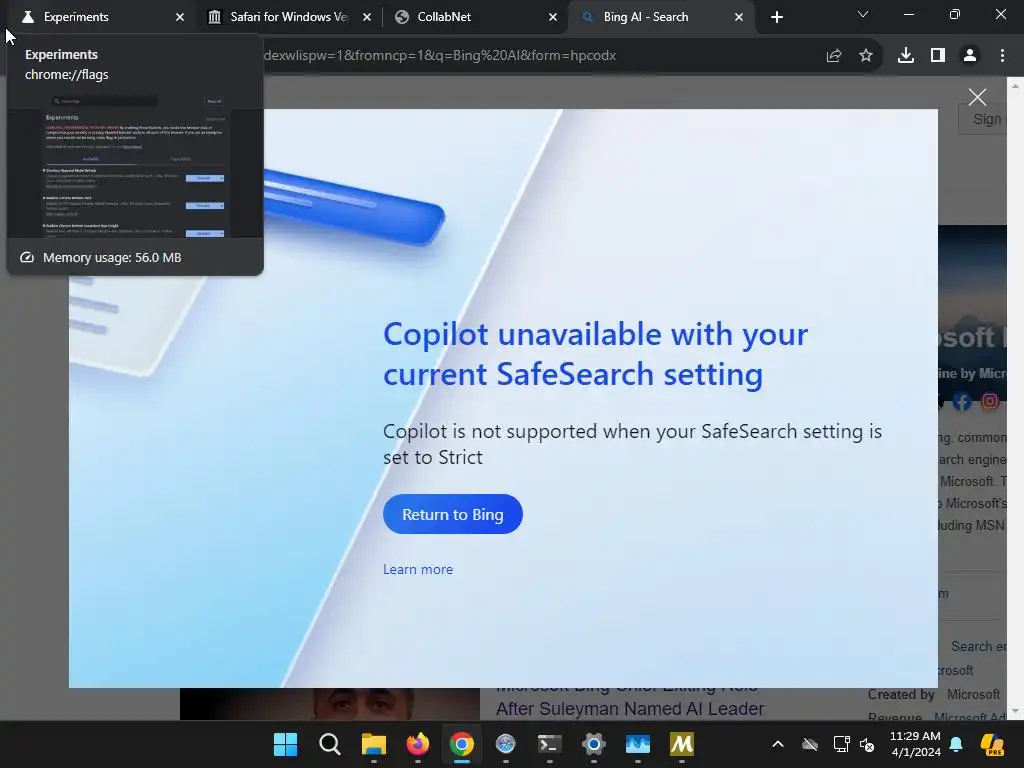1024x768 pixels.
Task: Open the terminal app in taskbar
Action: (x=549, y=744)
